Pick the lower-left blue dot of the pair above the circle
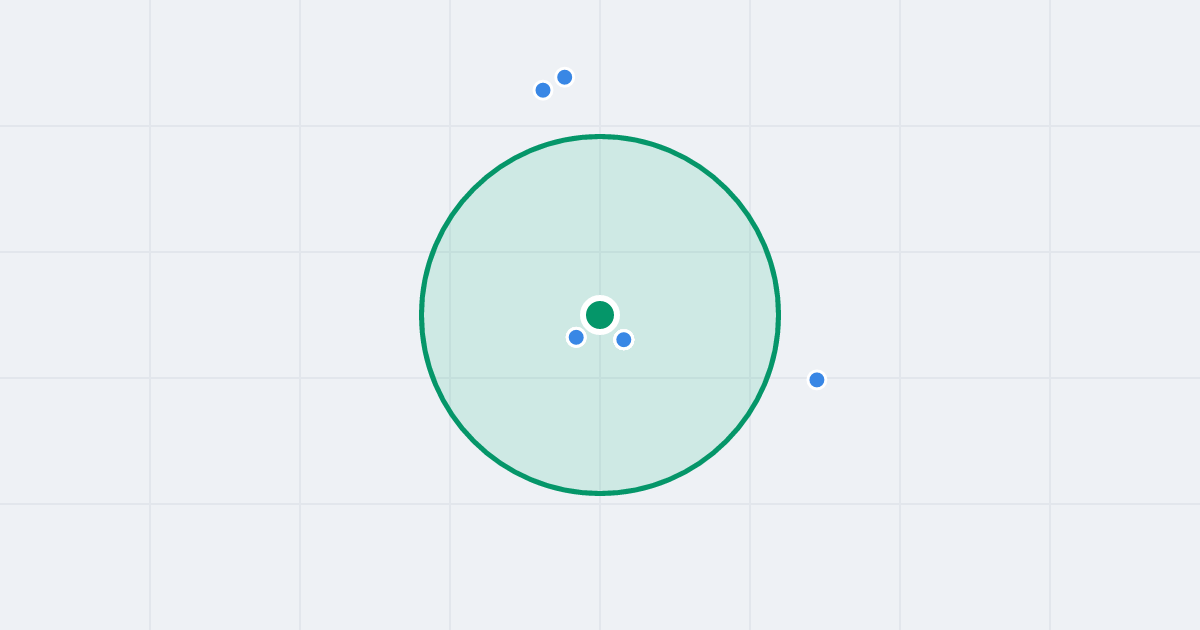Viewport: 1200px width, 630px height. click(x=543, y=90)
